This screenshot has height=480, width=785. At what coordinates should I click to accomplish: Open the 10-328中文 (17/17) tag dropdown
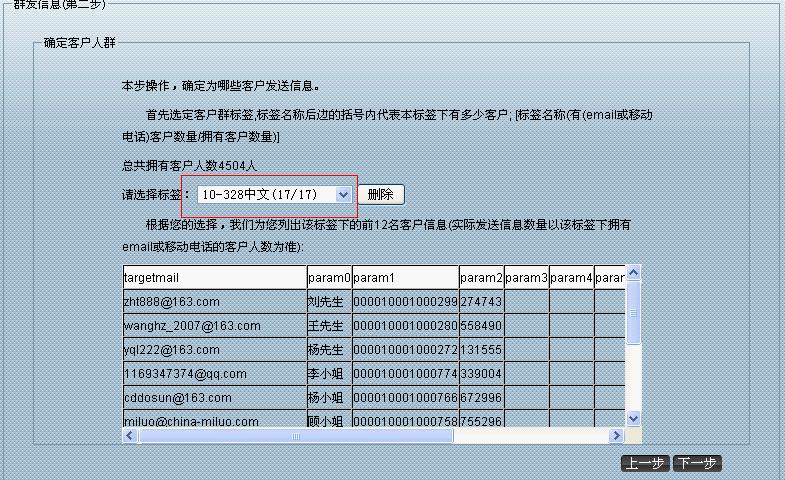pyautogui.click(x=274, y=194)
